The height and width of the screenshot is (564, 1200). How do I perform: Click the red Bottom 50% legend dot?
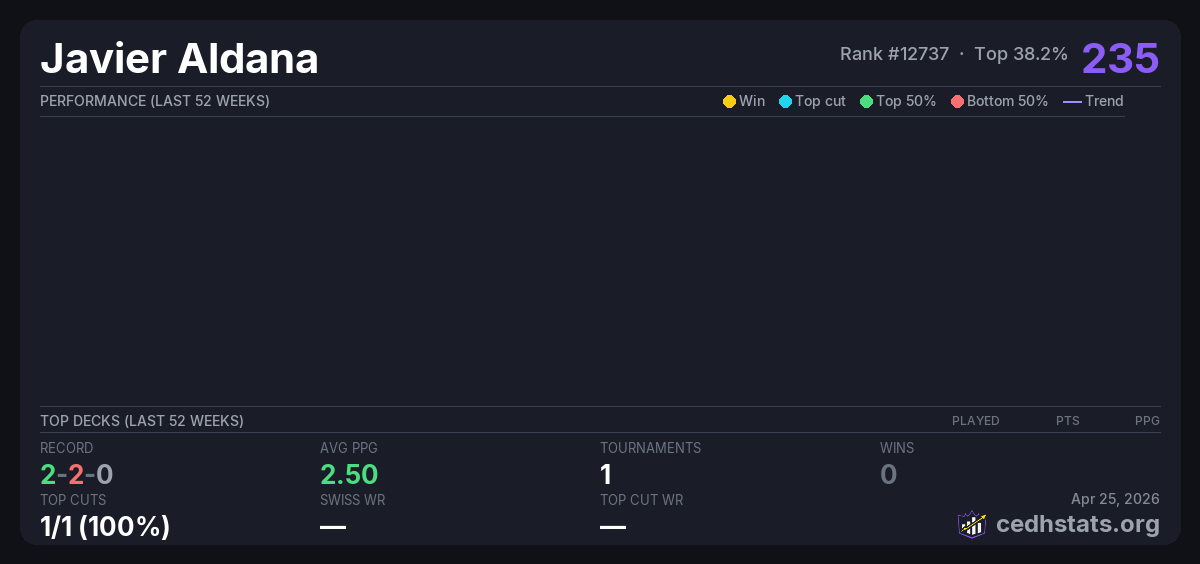coord(957,101)
